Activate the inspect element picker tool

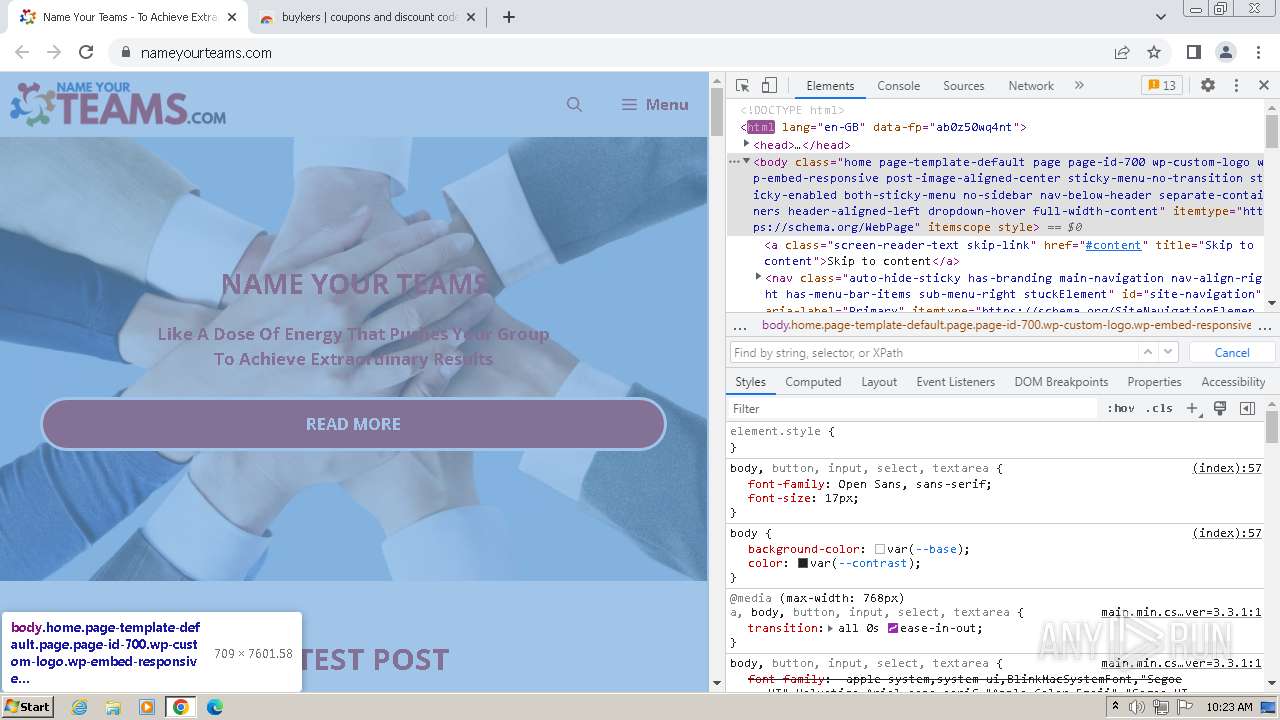pos(742,86)
